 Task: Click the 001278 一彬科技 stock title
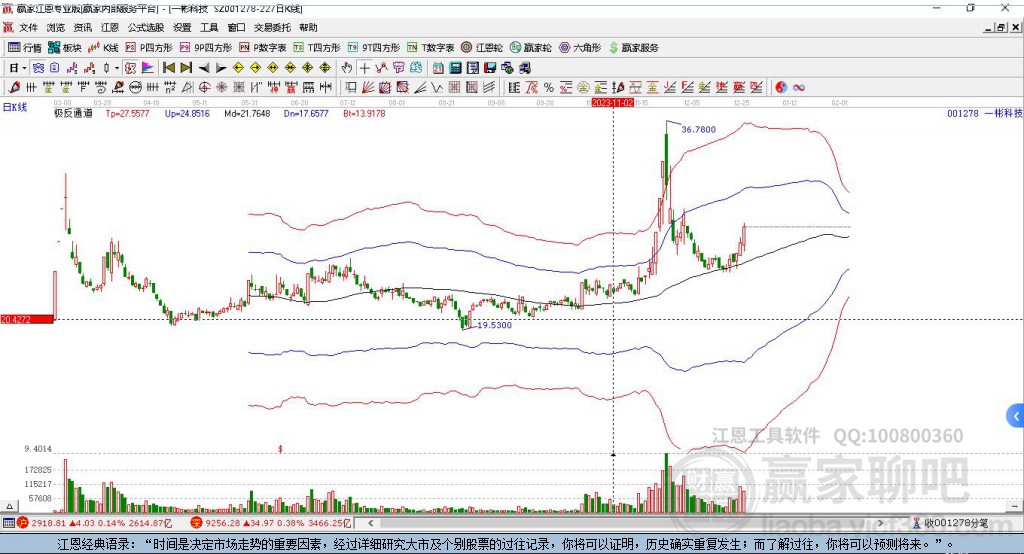click(984, 113)
